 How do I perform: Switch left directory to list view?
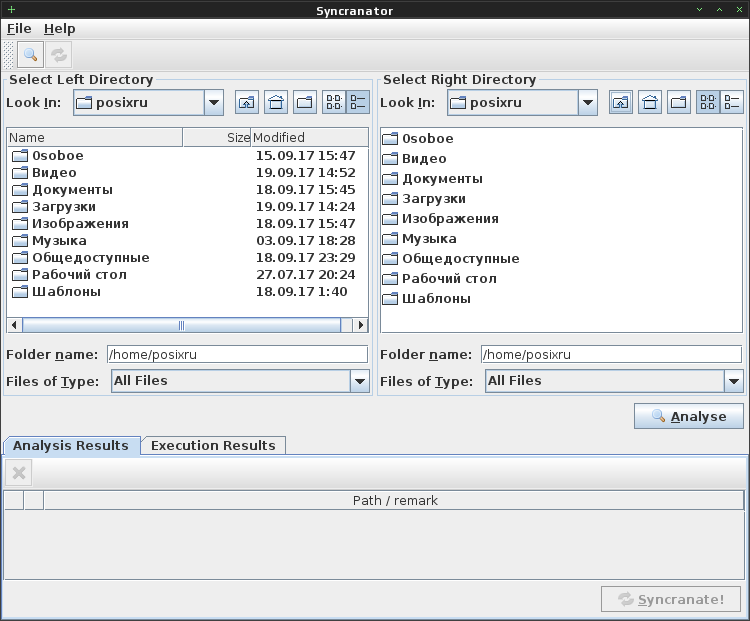[x=334, y=102]
